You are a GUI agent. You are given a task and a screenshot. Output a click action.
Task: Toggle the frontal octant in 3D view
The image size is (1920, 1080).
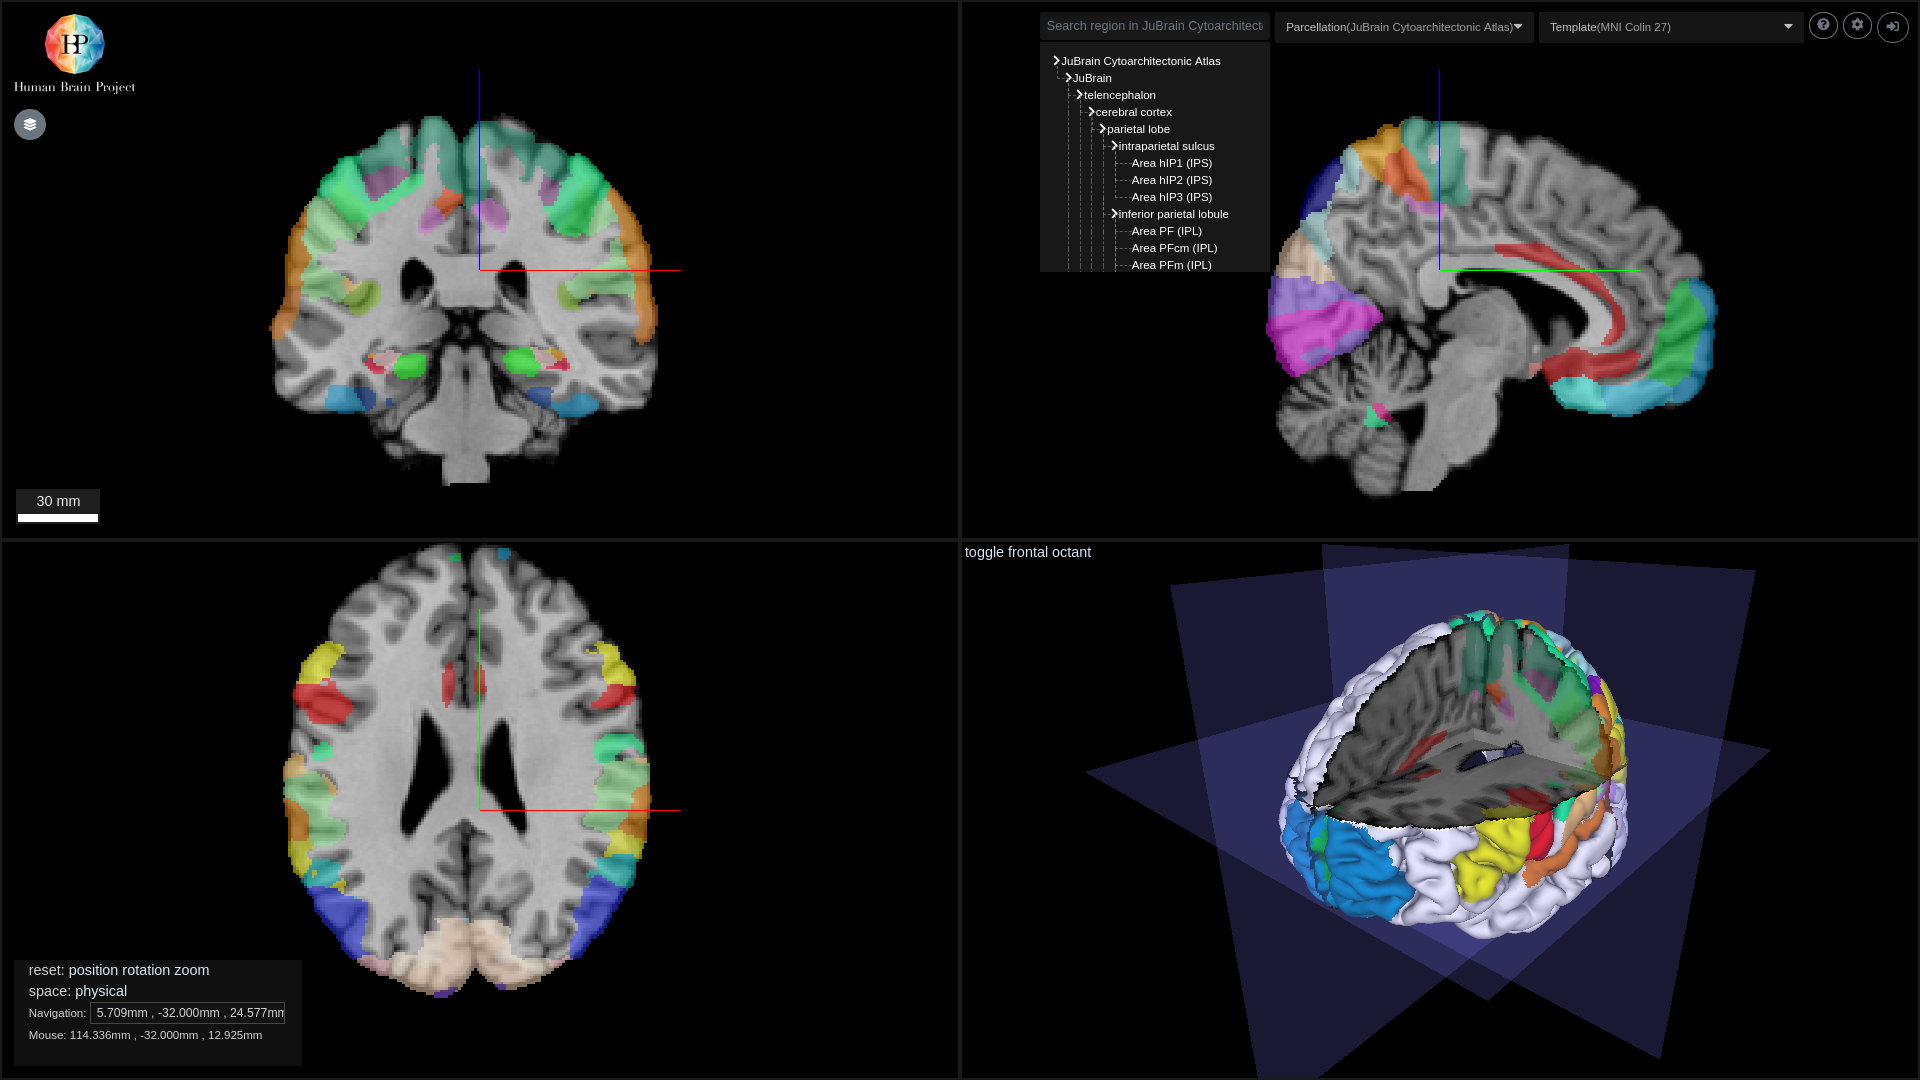(1027, 552)
